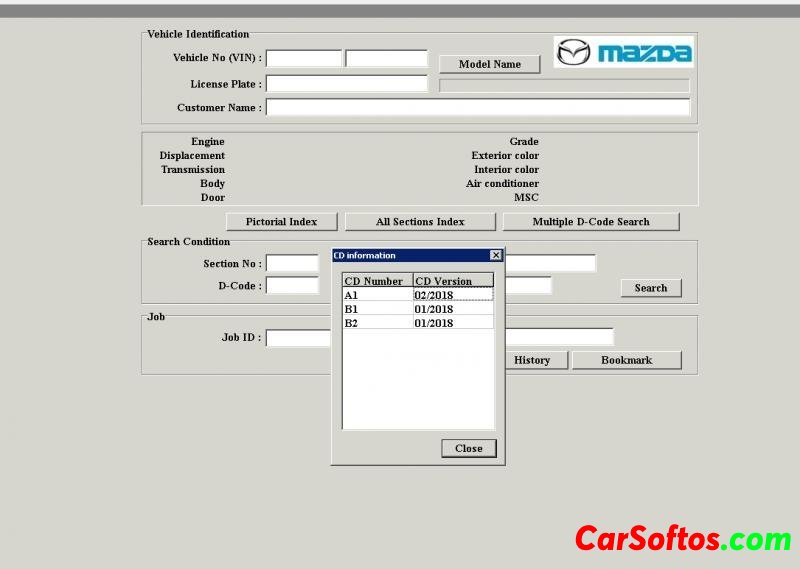Viewport: 800px width, 569px height.
Task: Sort by the CD Version column header
Action: pyautogui.click(x=453, y=281)
